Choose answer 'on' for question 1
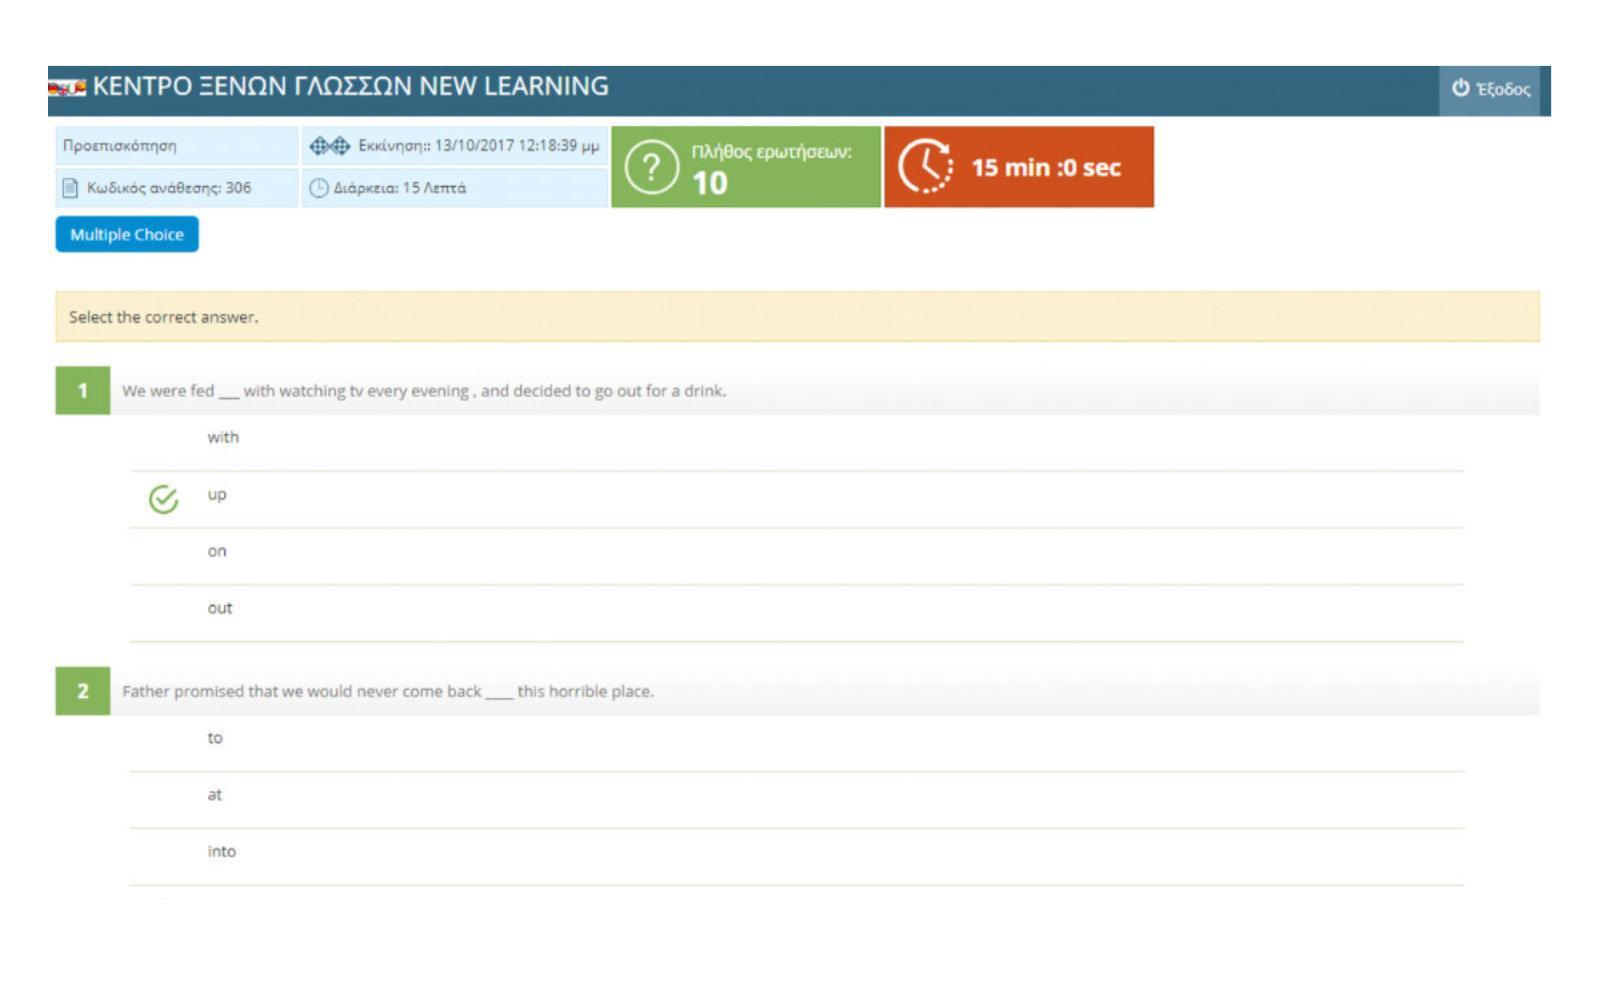Image resolution: width=1602 pixels, height=986 pixels. click(x=217, y=552)
